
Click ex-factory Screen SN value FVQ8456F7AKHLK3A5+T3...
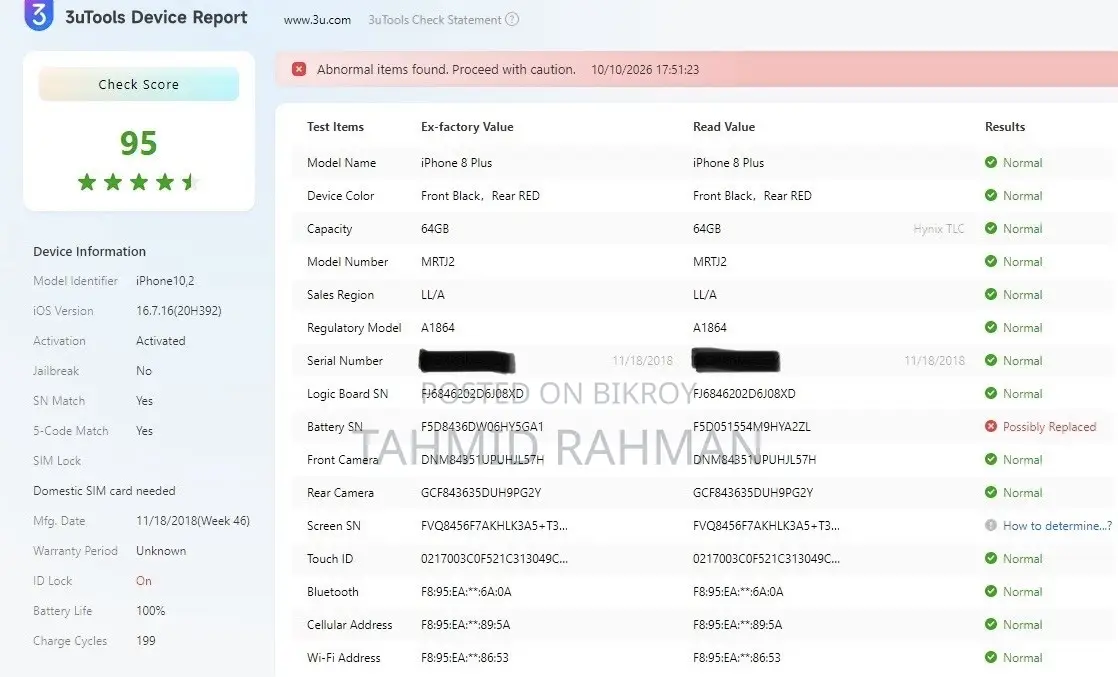494,526
